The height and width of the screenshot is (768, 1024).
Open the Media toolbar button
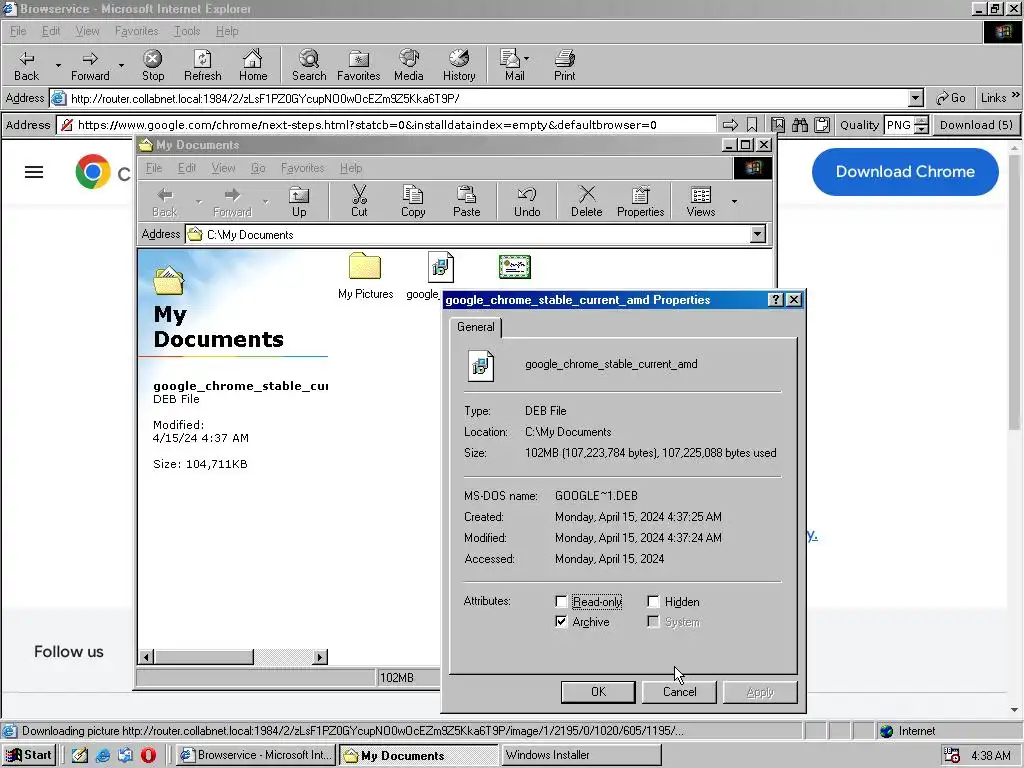pos(409,65)
